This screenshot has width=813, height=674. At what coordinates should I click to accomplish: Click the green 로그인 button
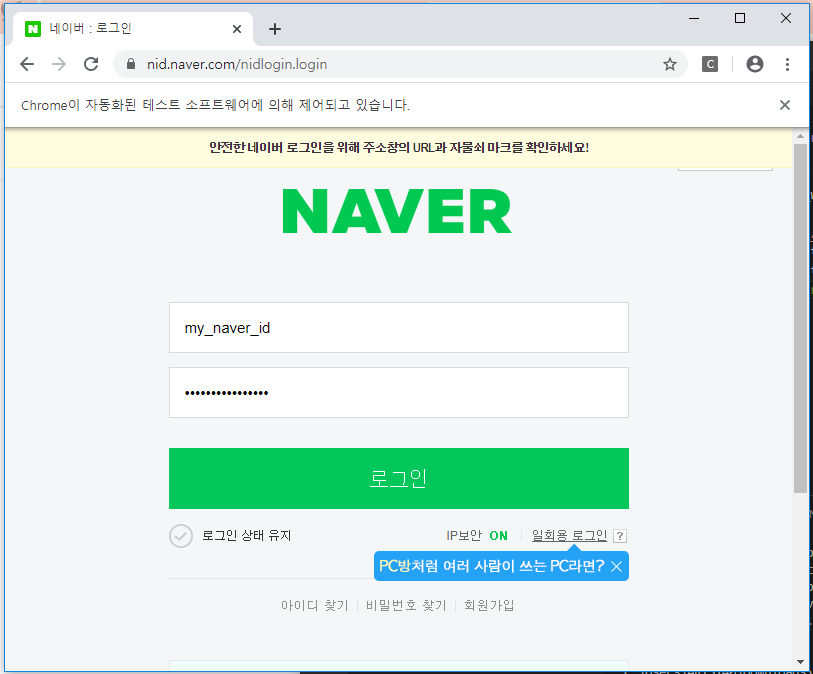pyautogui.click(x=399, y=479)
